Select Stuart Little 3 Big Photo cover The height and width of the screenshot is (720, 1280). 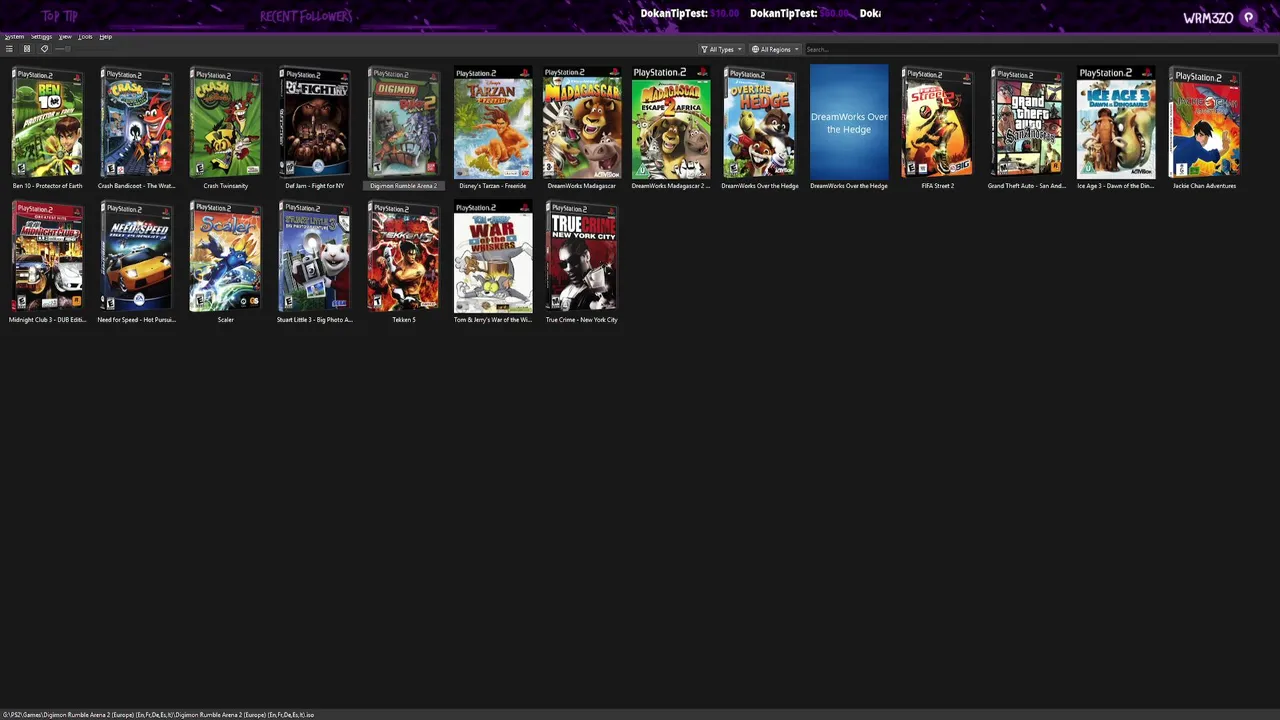pos(314,257)
